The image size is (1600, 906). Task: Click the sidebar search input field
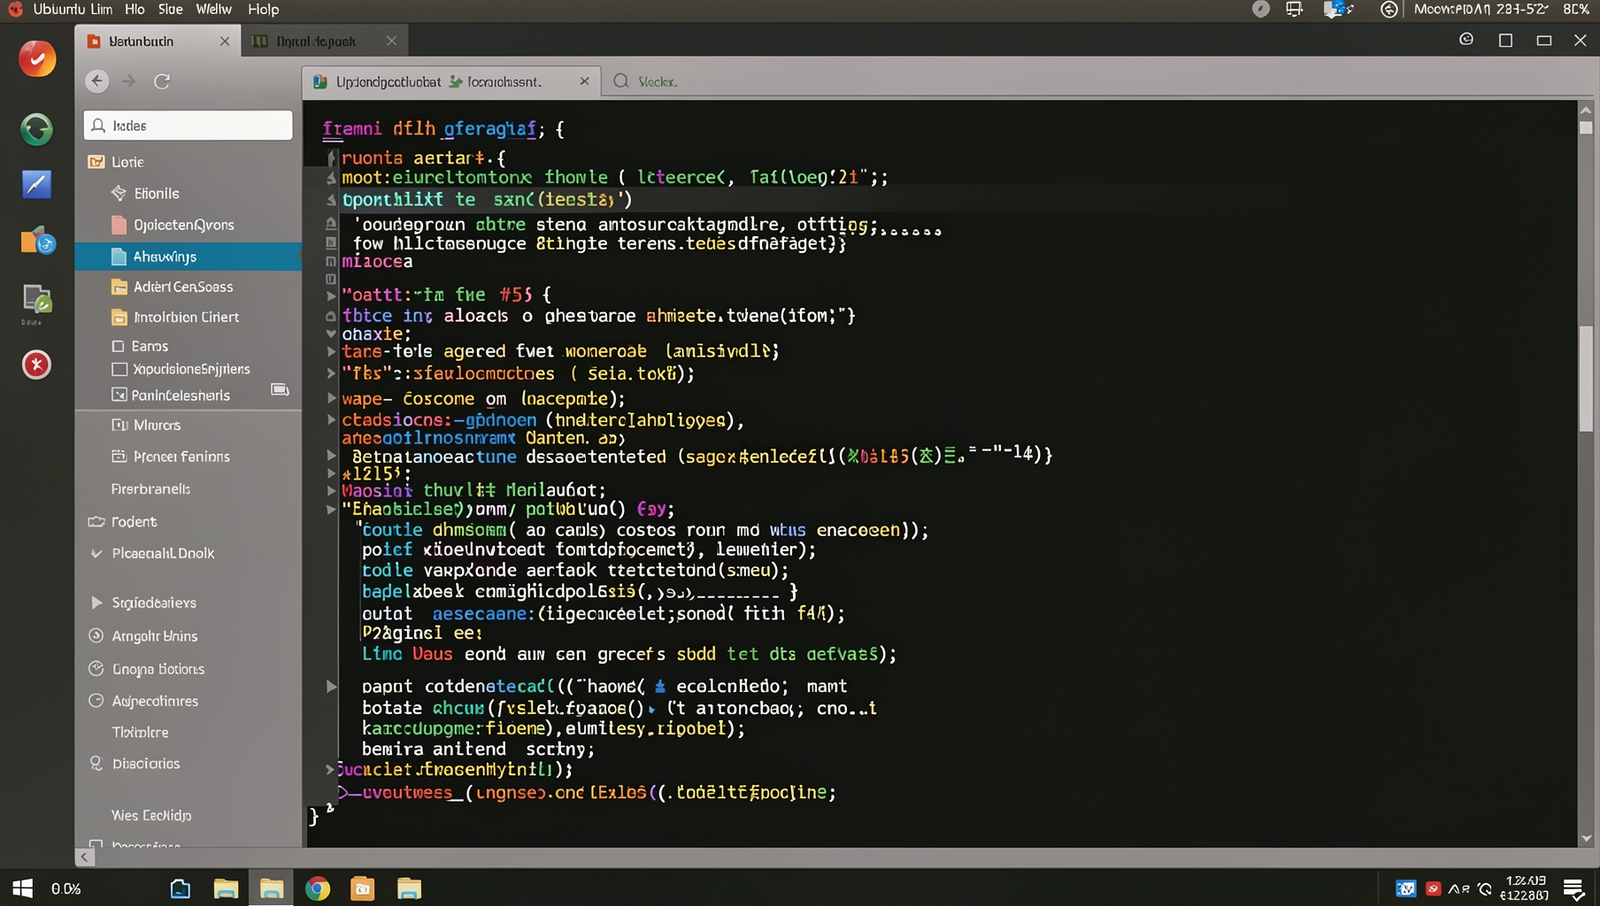click(188, 125)
